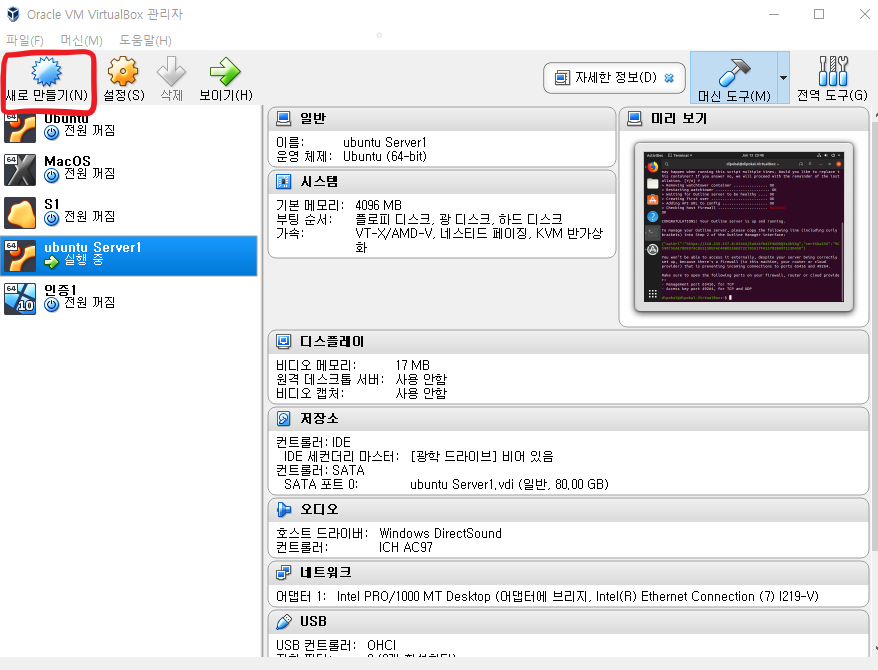Click the 시스템 section chip icon
Image resolution: width=878 pixels, height=670 pixels.
[x=284, y=182]
